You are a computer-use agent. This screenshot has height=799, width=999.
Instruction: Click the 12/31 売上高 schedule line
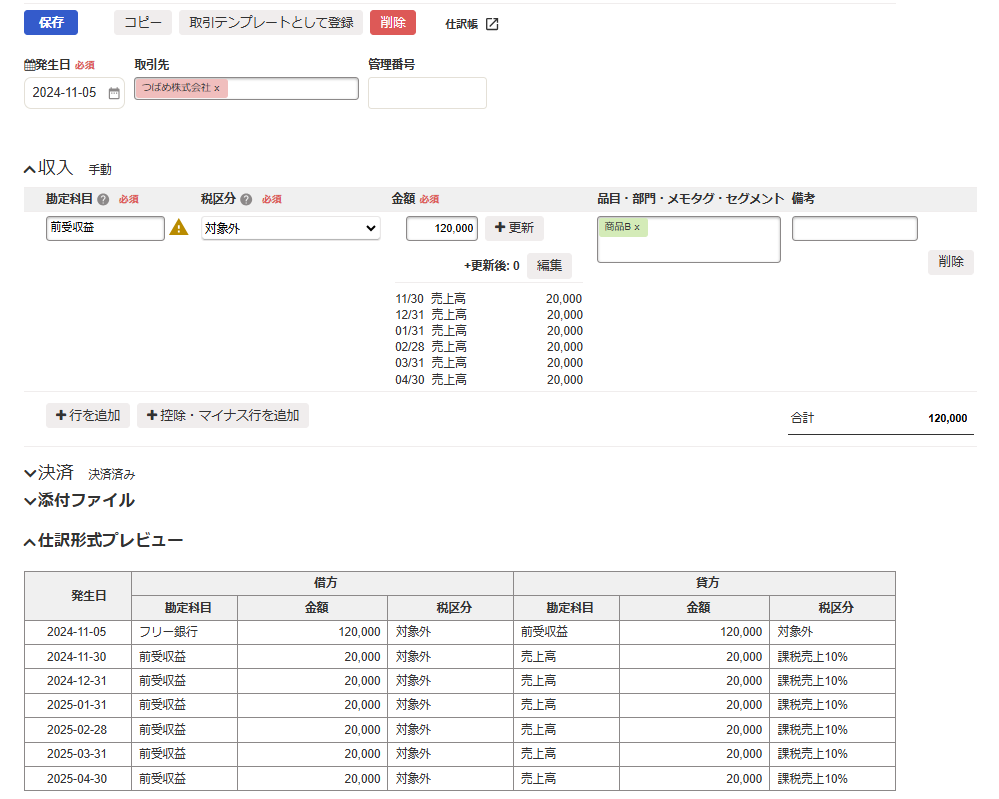point(489,315)
